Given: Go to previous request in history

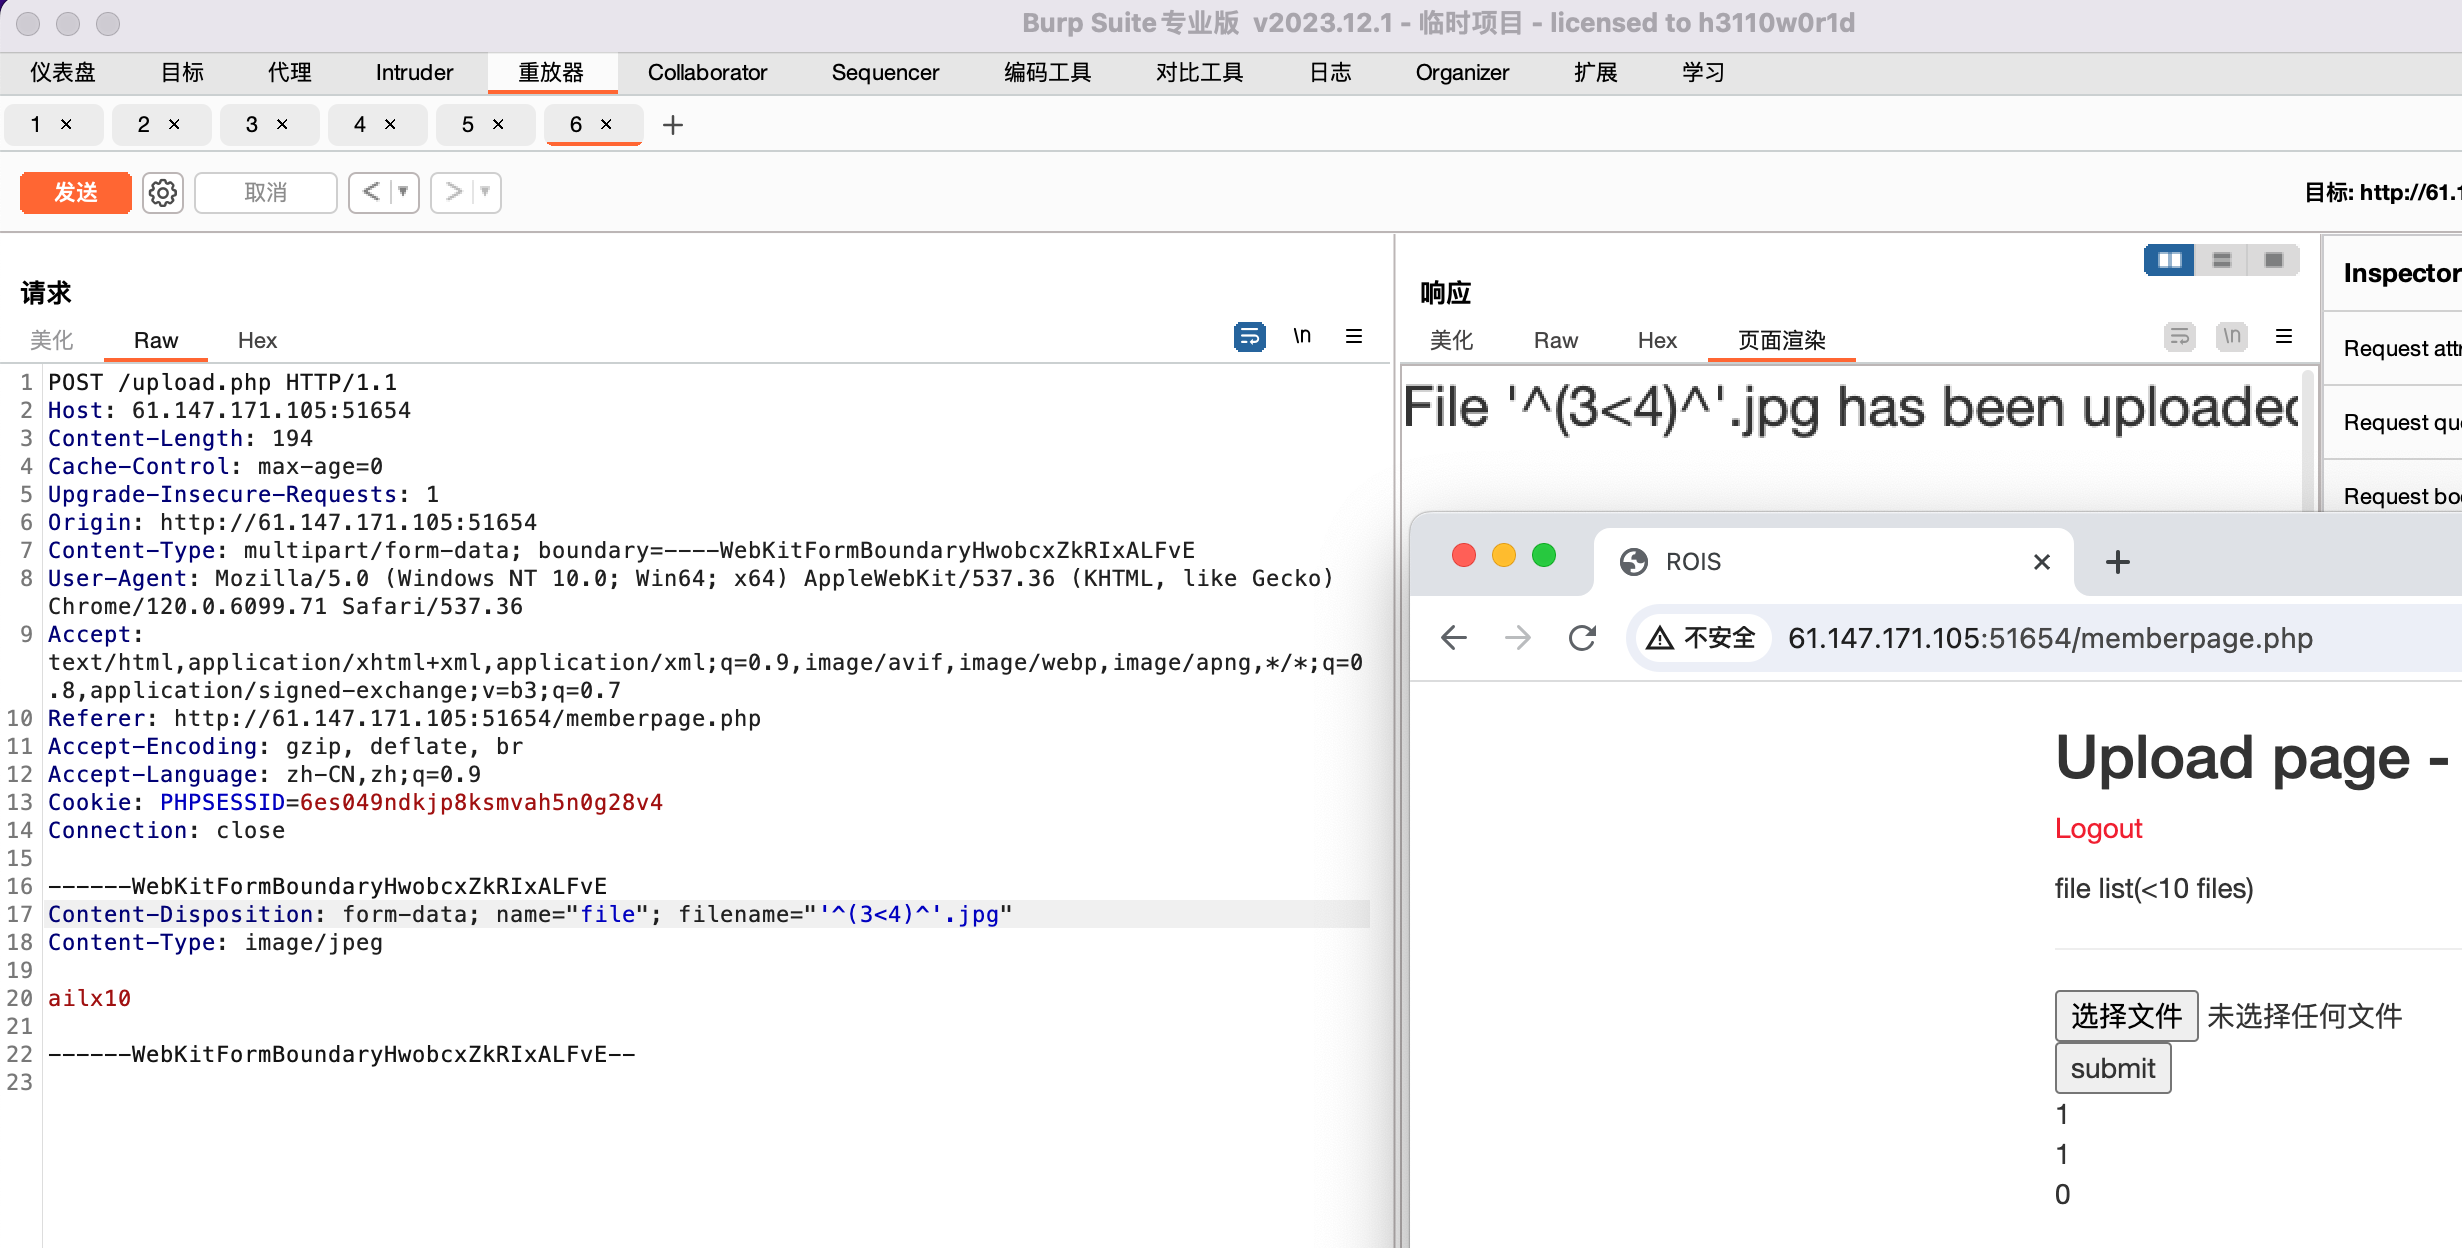Looking at the screenshot, I should point(371,192).
